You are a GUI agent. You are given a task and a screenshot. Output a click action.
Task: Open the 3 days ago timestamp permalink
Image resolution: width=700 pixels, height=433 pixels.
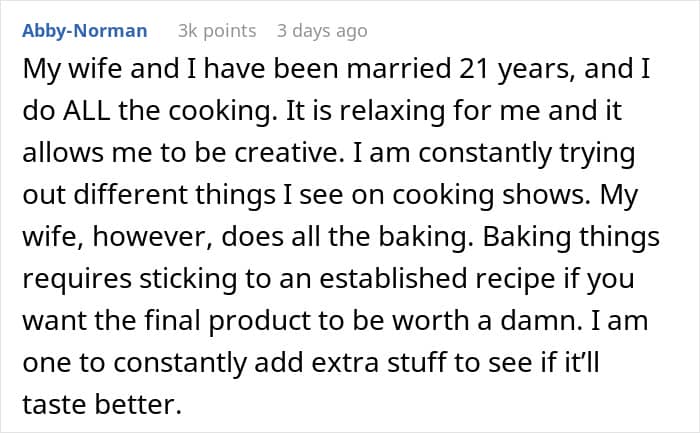pos(322,31)
